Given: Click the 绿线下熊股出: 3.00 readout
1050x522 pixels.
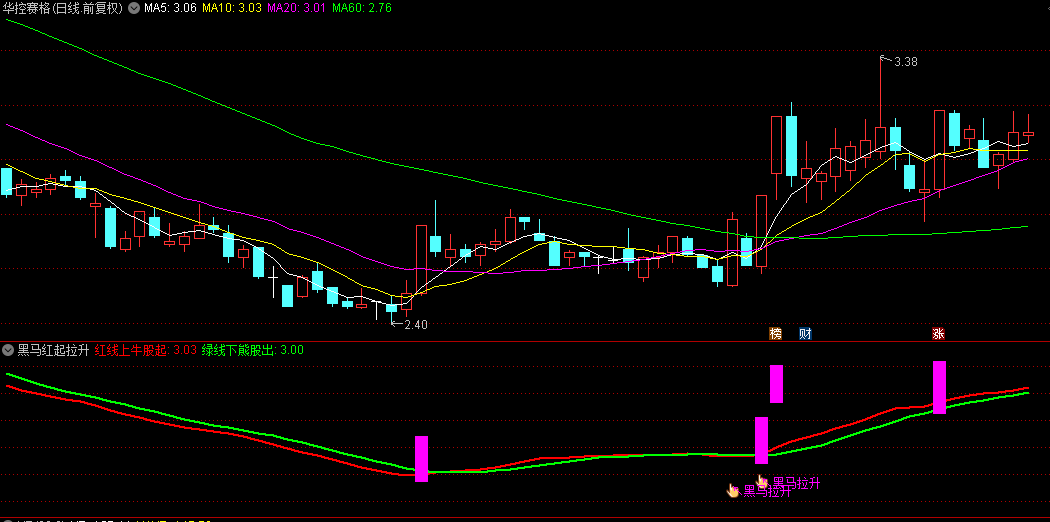Looking at the screenshot, I should click(253, 350).
